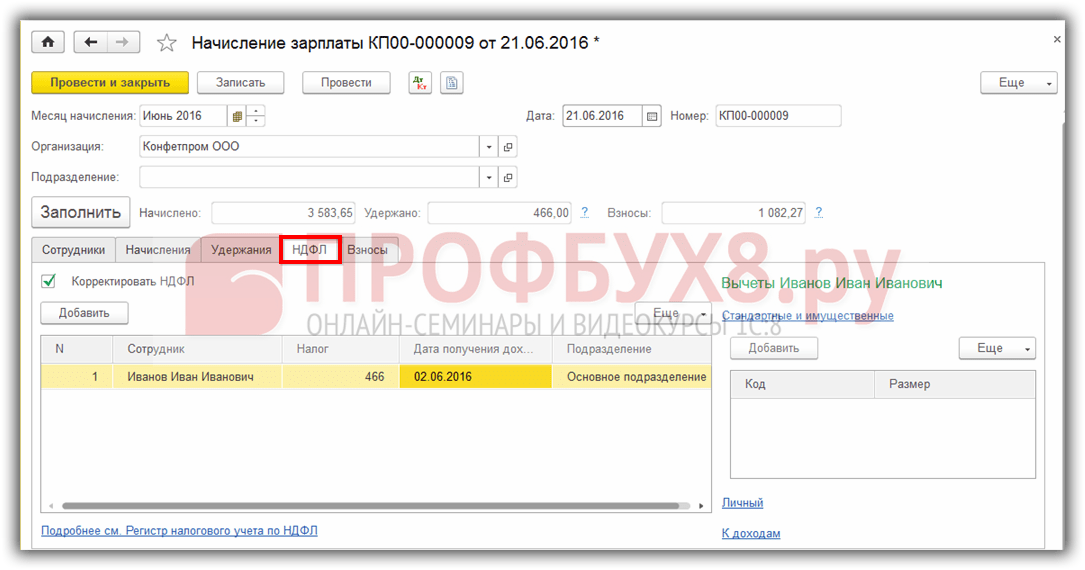Click the Месяц начисления input field
Viewport: 1085px width, 570px height.
coord(183,116)
